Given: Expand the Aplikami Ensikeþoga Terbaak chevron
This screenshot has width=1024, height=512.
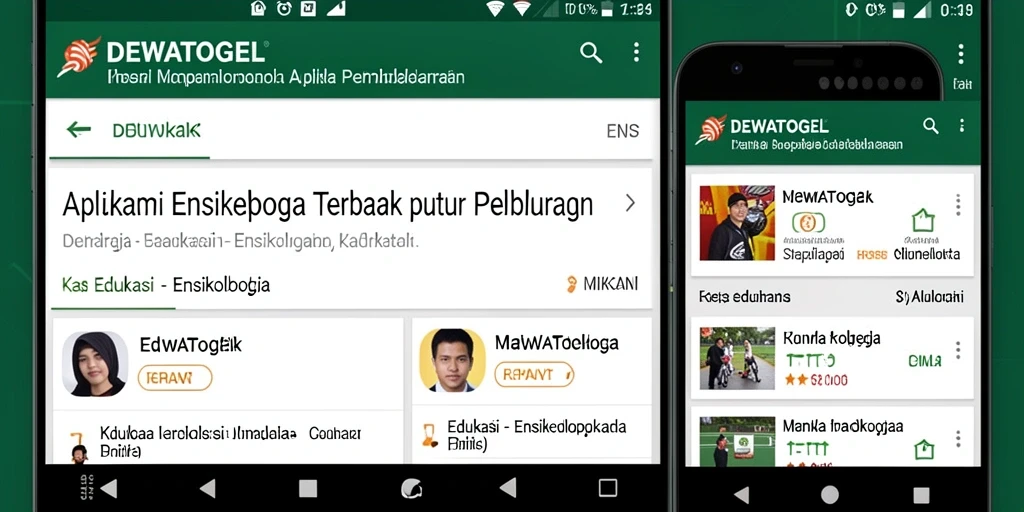Looking at the screenshot, I should click(630, 203).
